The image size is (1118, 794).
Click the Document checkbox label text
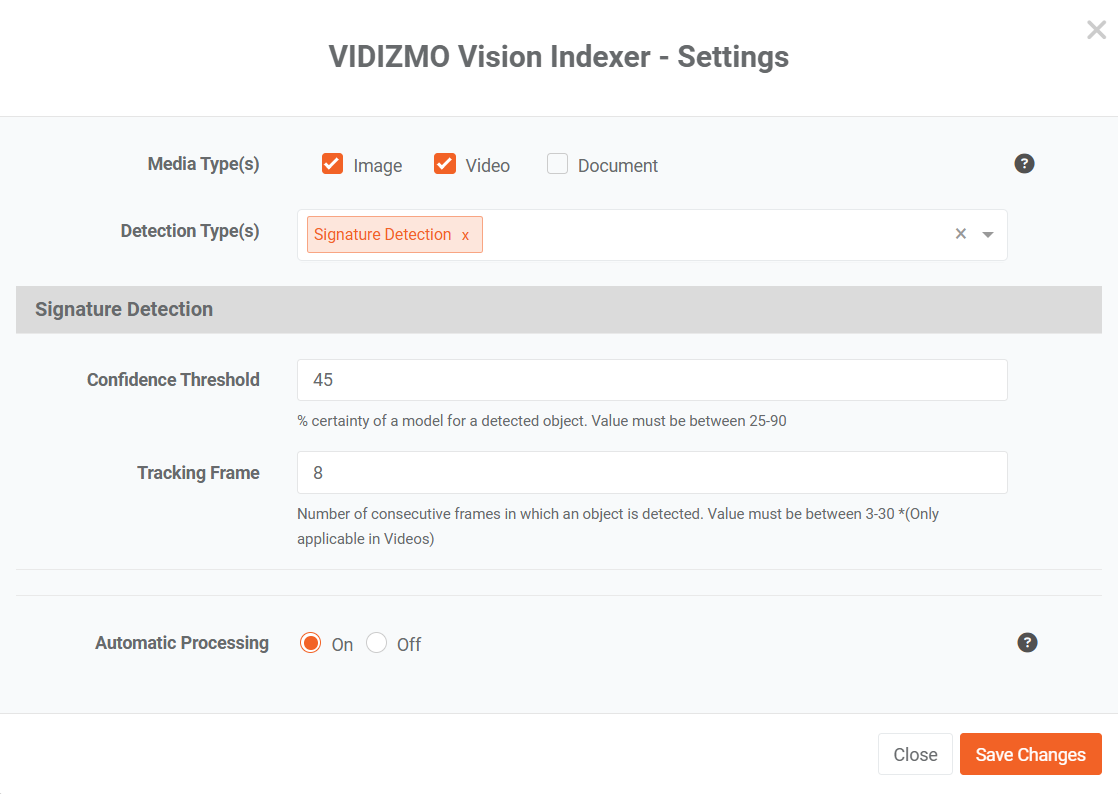tap(617, 166)
